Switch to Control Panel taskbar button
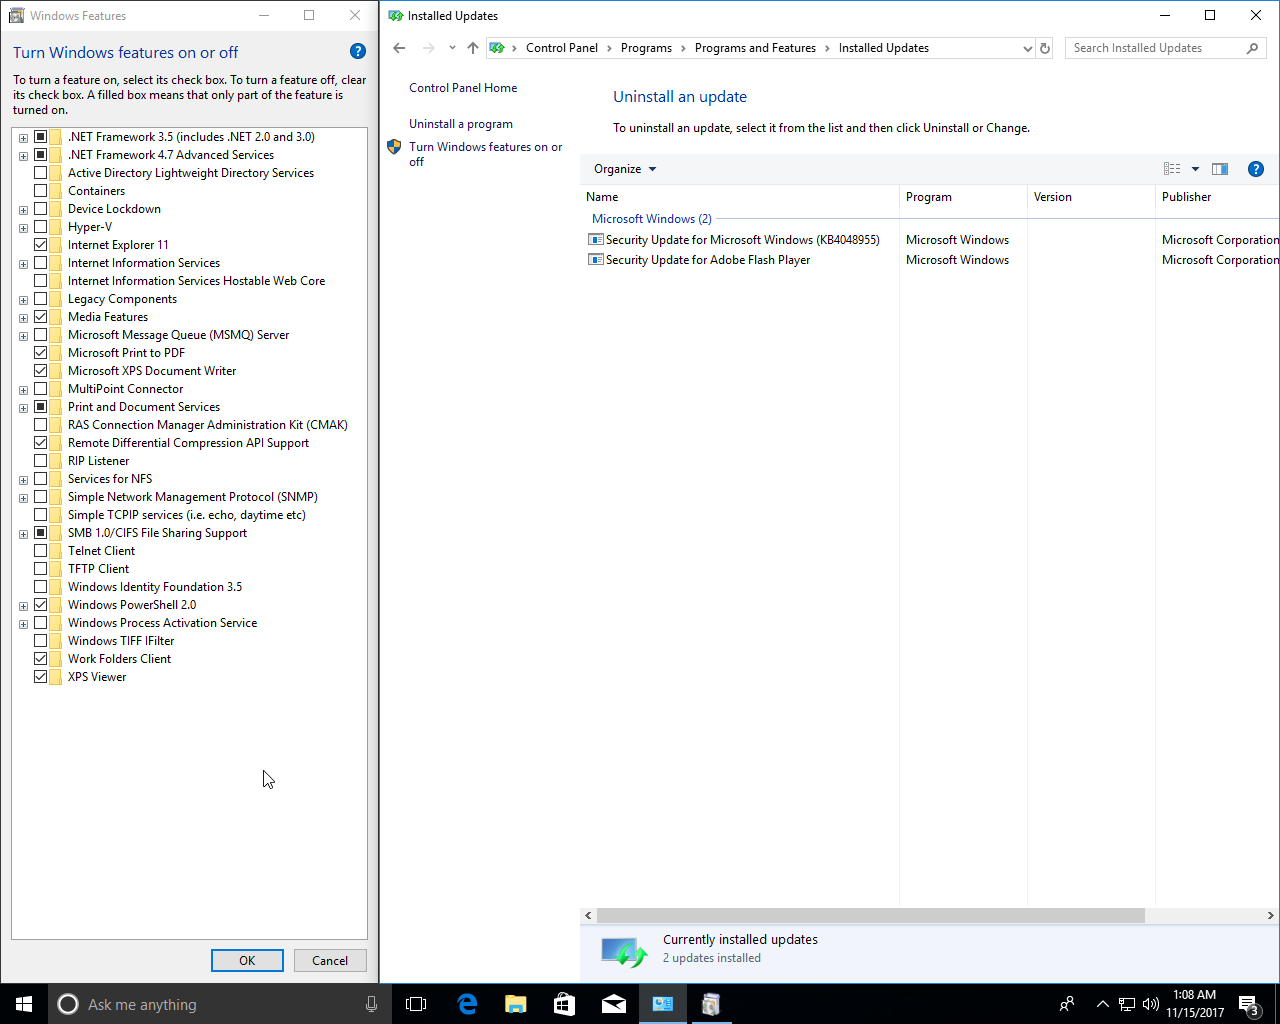The image size is (1280, 1024). tap(663, 1004)
